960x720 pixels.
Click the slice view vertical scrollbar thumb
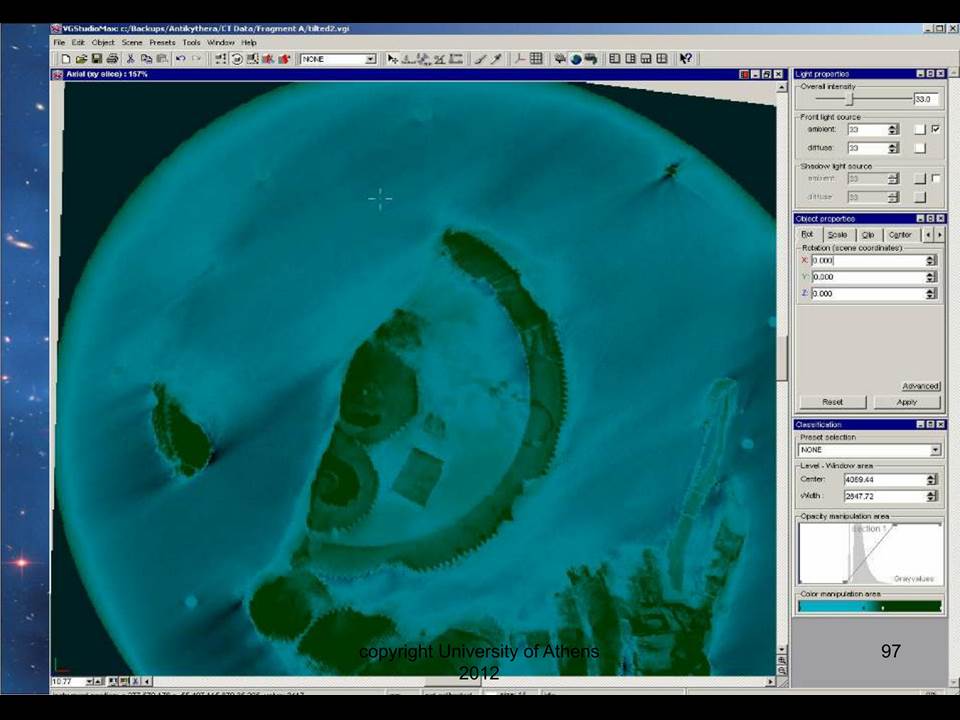782,358
